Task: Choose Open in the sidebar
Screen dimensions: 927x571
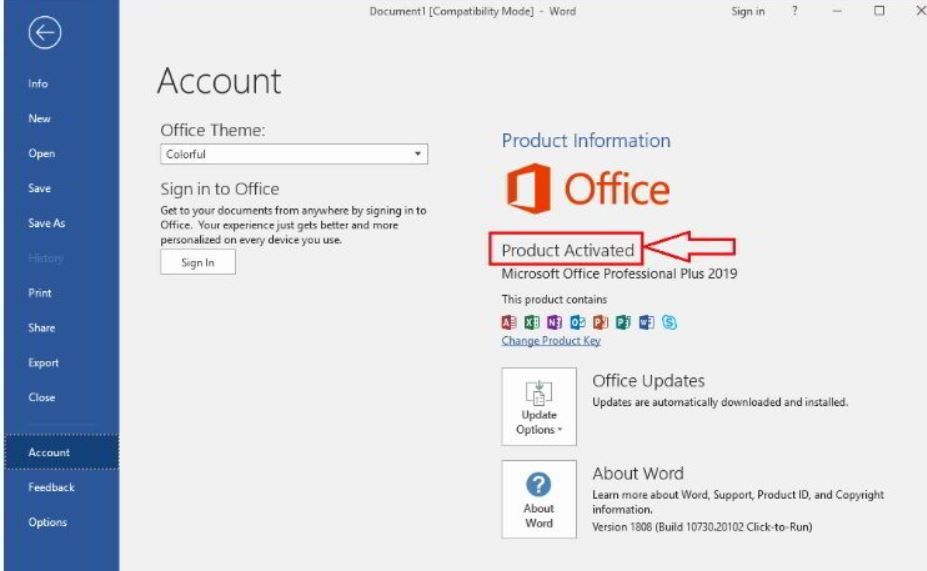Action: [41, 154]
